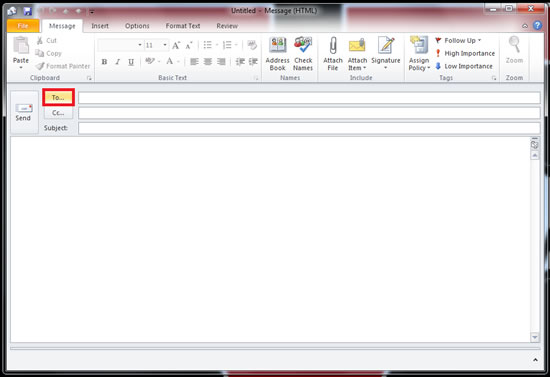This screenshot has height=377, width=550.
Task: Click the Outlook icon in title bar
Action: point(12,11)
